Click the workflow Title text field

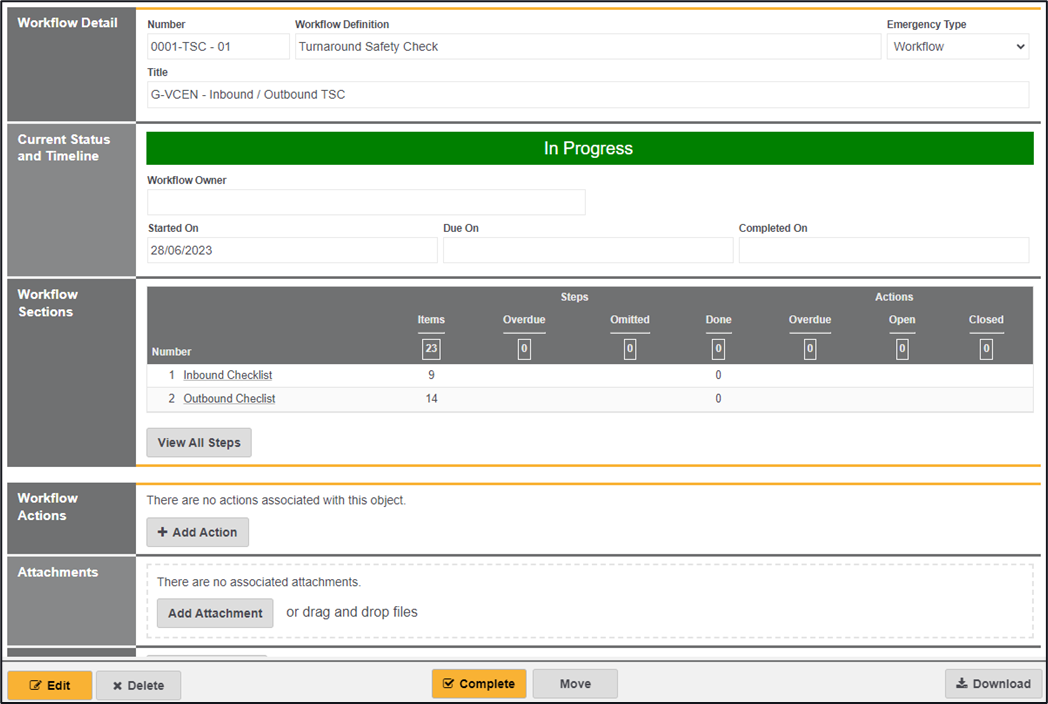(588, 95)
